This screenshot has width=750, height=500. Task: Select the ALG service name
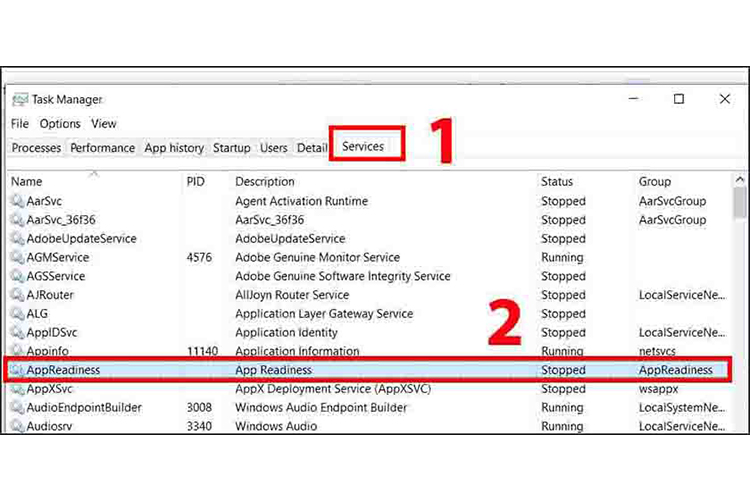pos(37,313)
